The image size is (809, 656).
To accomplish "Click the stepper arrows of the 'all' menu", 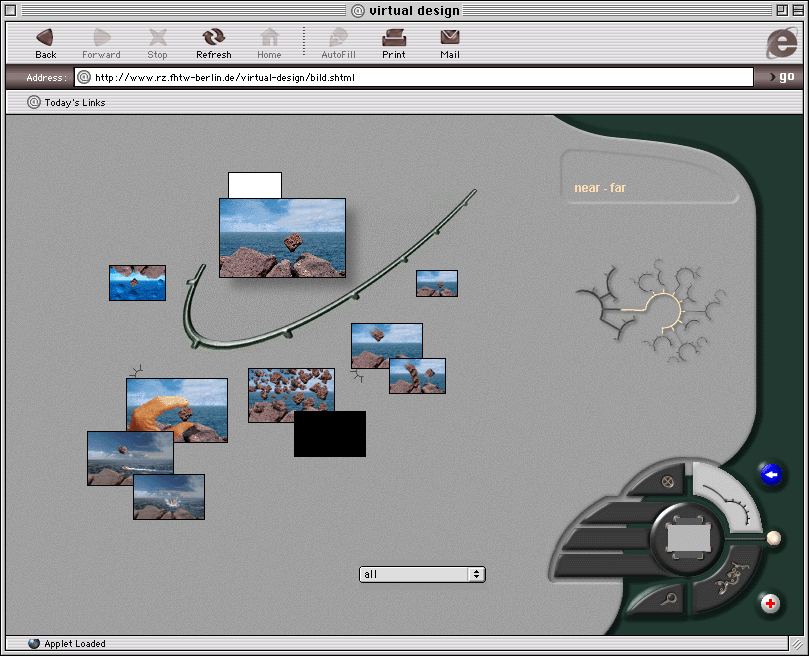I will pos(476,574).
